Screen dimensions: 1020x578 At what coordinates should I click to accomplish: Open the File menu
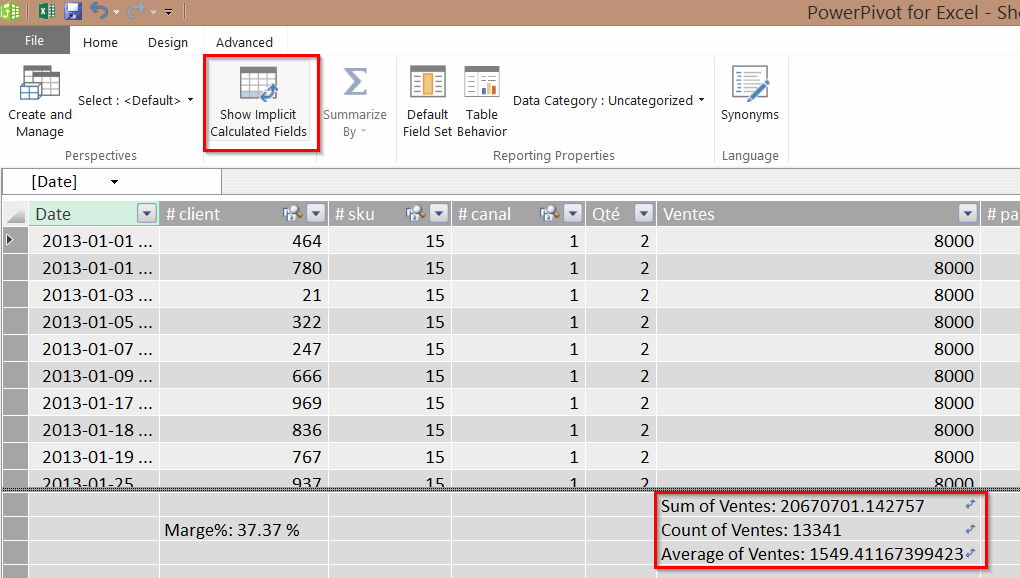click(x=34, y=41)
